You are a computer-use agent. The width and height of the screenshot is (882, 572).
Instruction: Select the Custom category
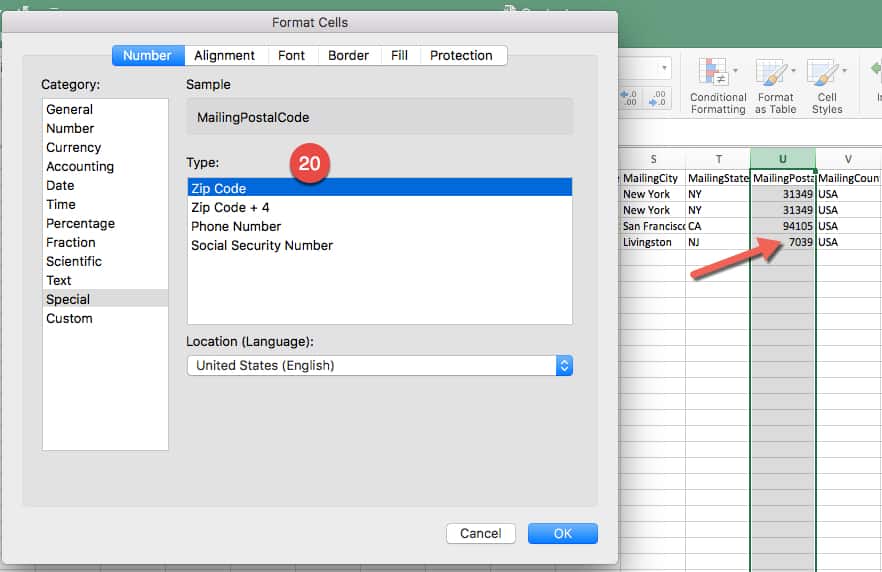(x=69, y=318)
